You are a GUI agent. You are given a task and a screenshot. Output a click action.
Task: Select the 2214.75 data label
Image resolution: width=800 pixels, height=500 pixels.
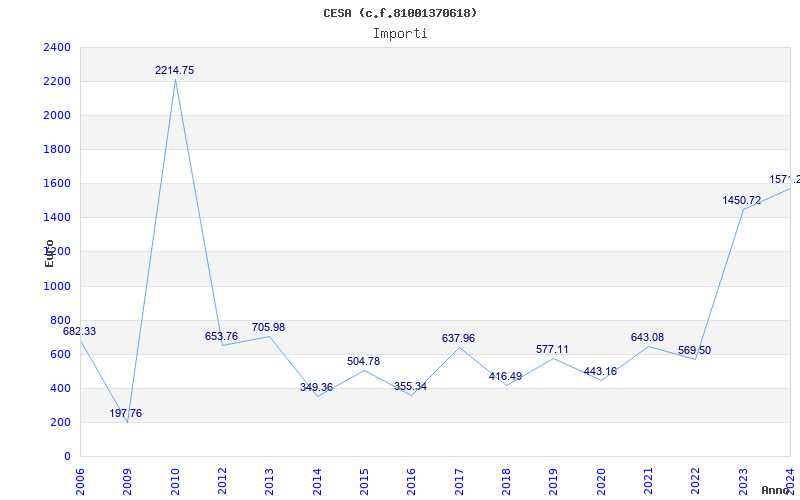pyautogui.click(x=174, y=70)
